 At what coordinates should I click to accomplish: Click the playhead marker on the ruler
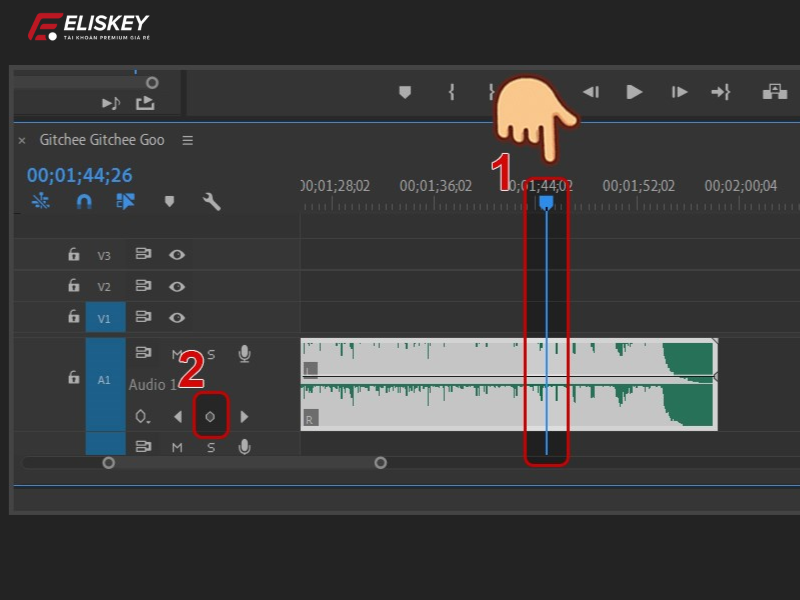coord(546,201)
